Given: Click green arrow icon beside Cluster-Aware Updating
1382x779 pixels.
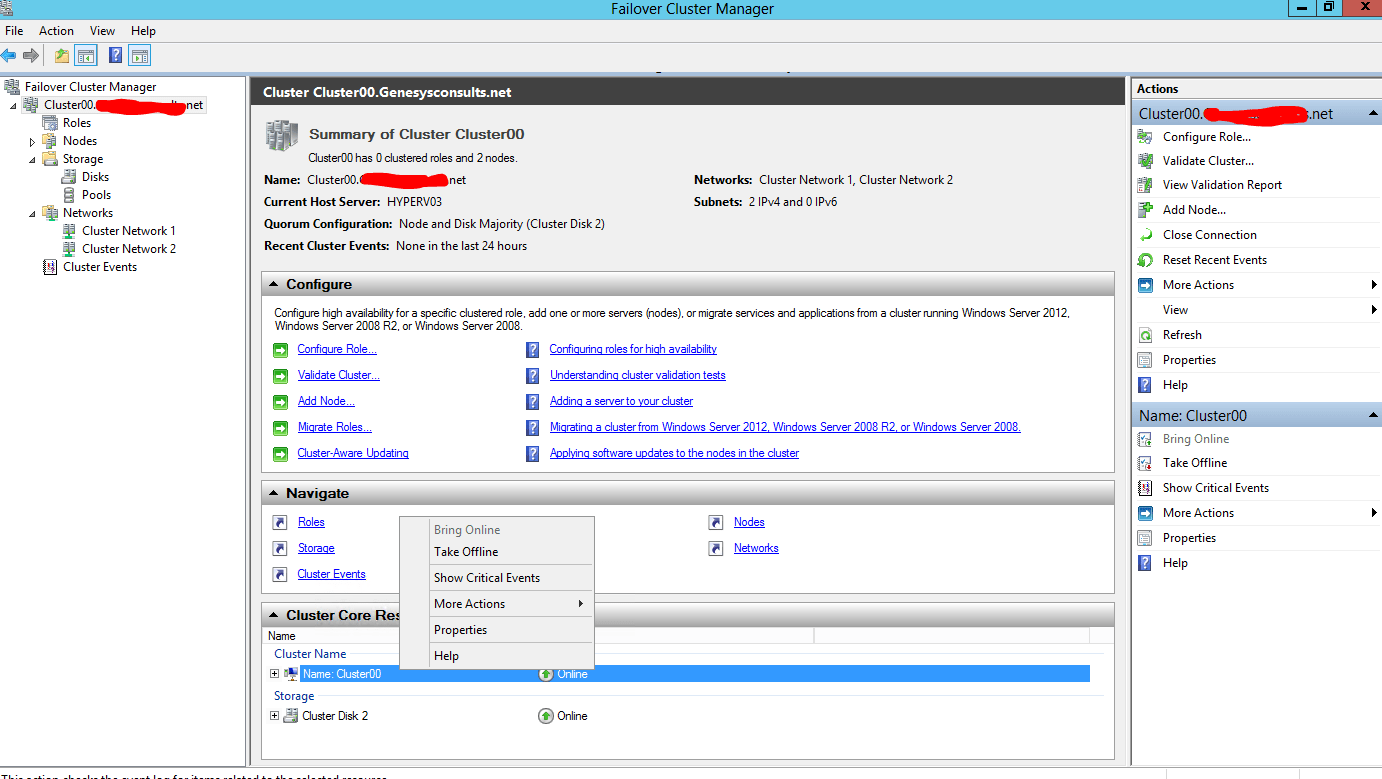Looking at the screenshot, I should coord(281,454).
